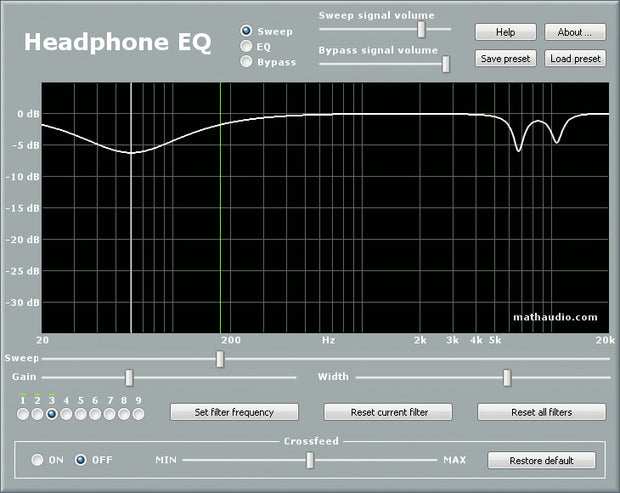Viewport: 620px width, 493px height.
Task: Click the white filter frequency line in graph
Action: pyautogui.click(x=131, y=208)
